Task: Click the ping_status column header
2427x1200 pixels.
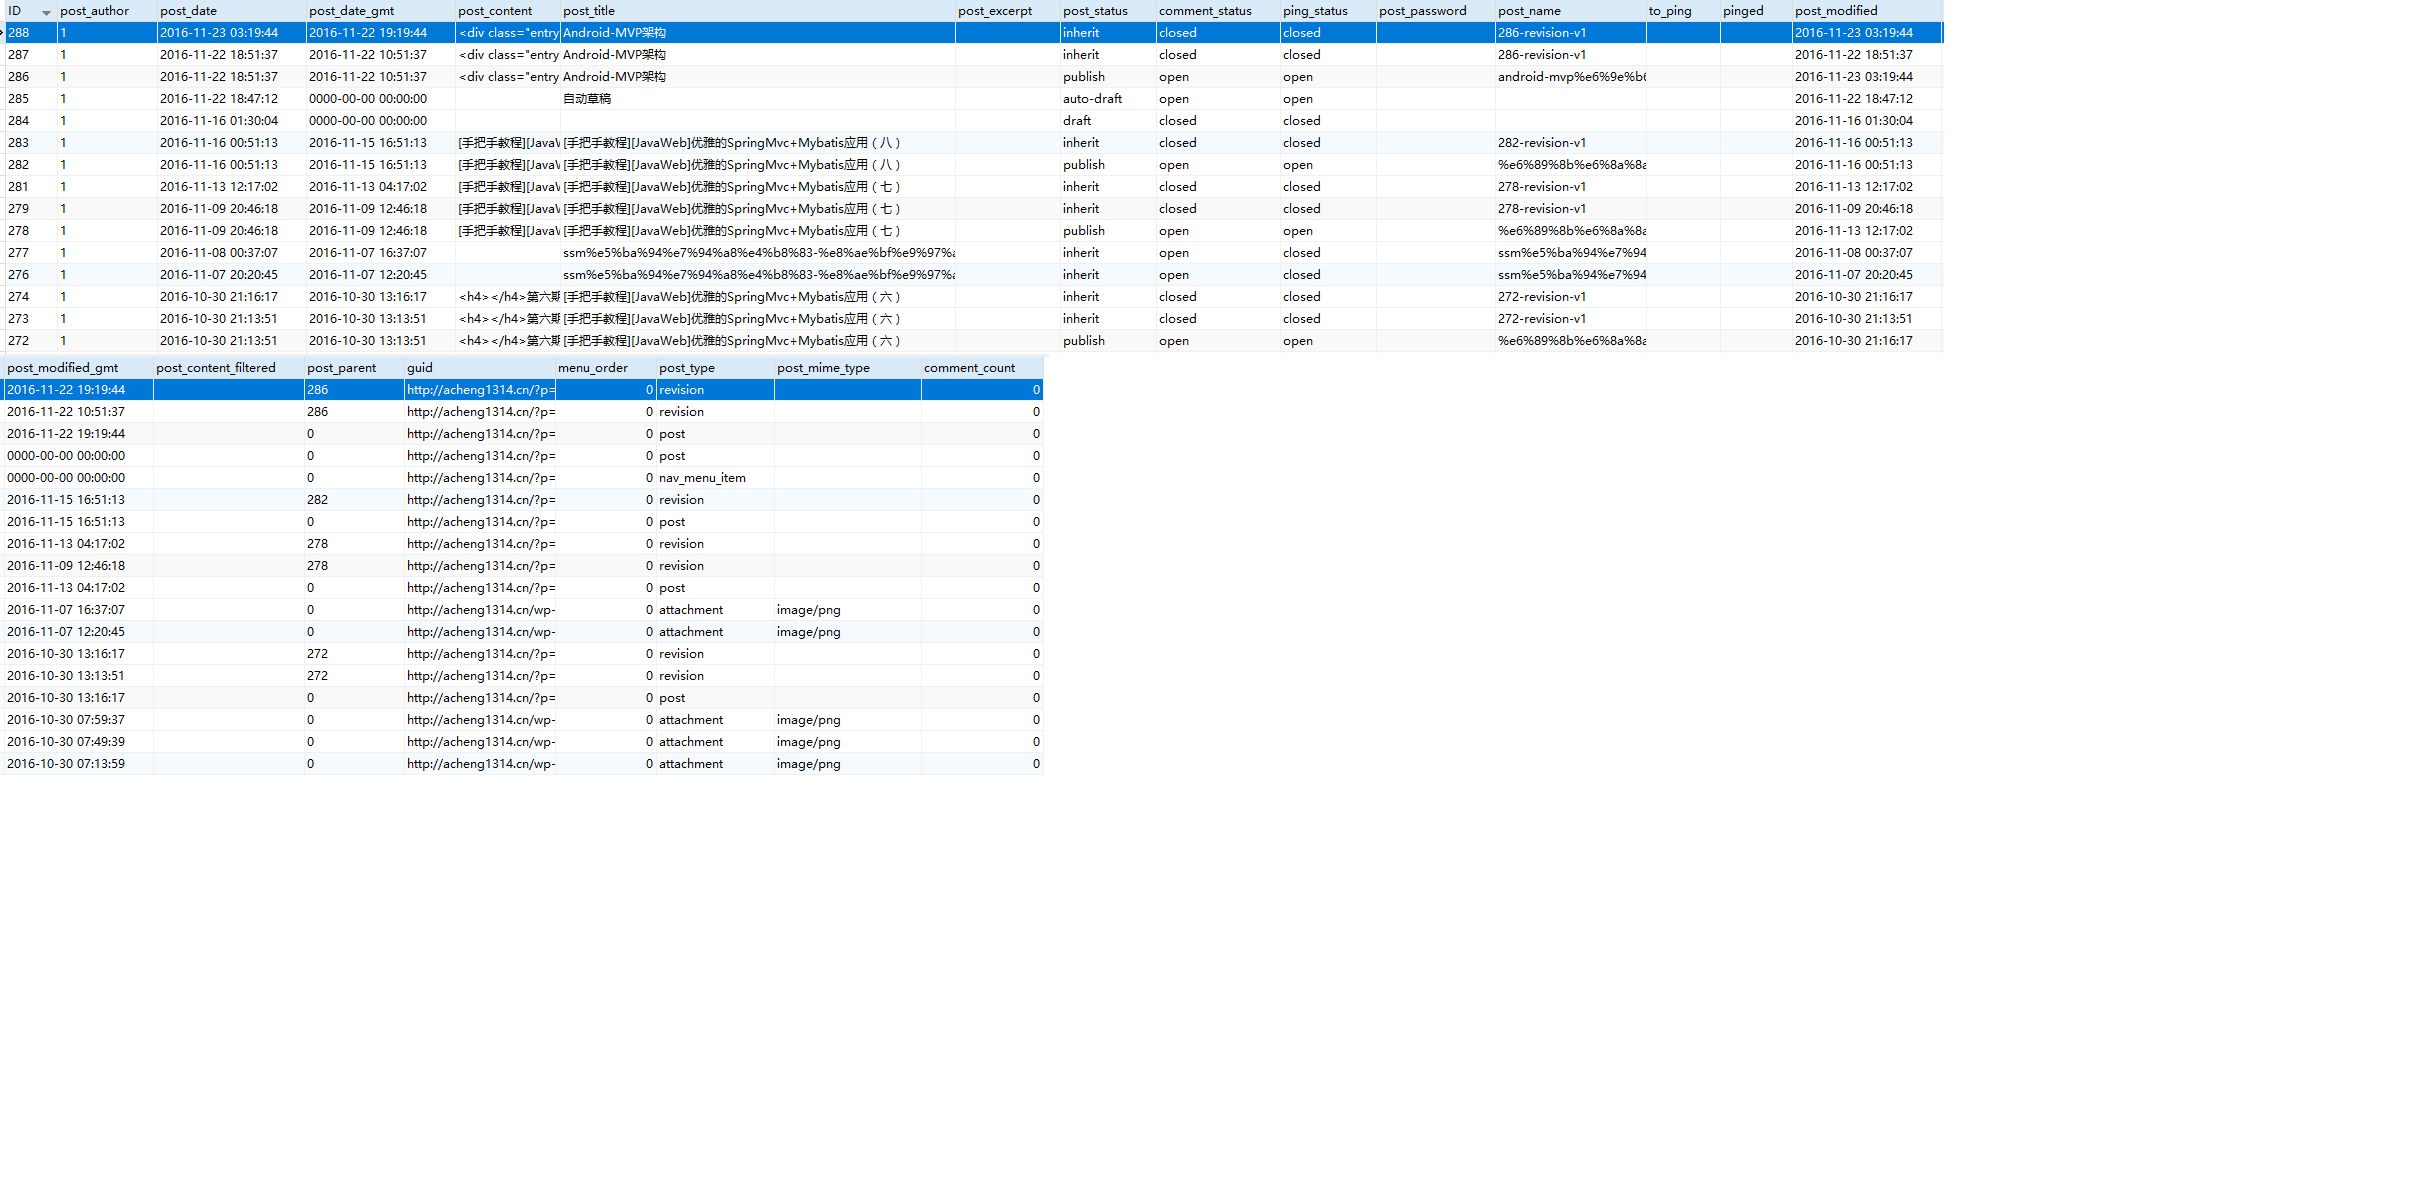Action: click(x=1315, y=11)
